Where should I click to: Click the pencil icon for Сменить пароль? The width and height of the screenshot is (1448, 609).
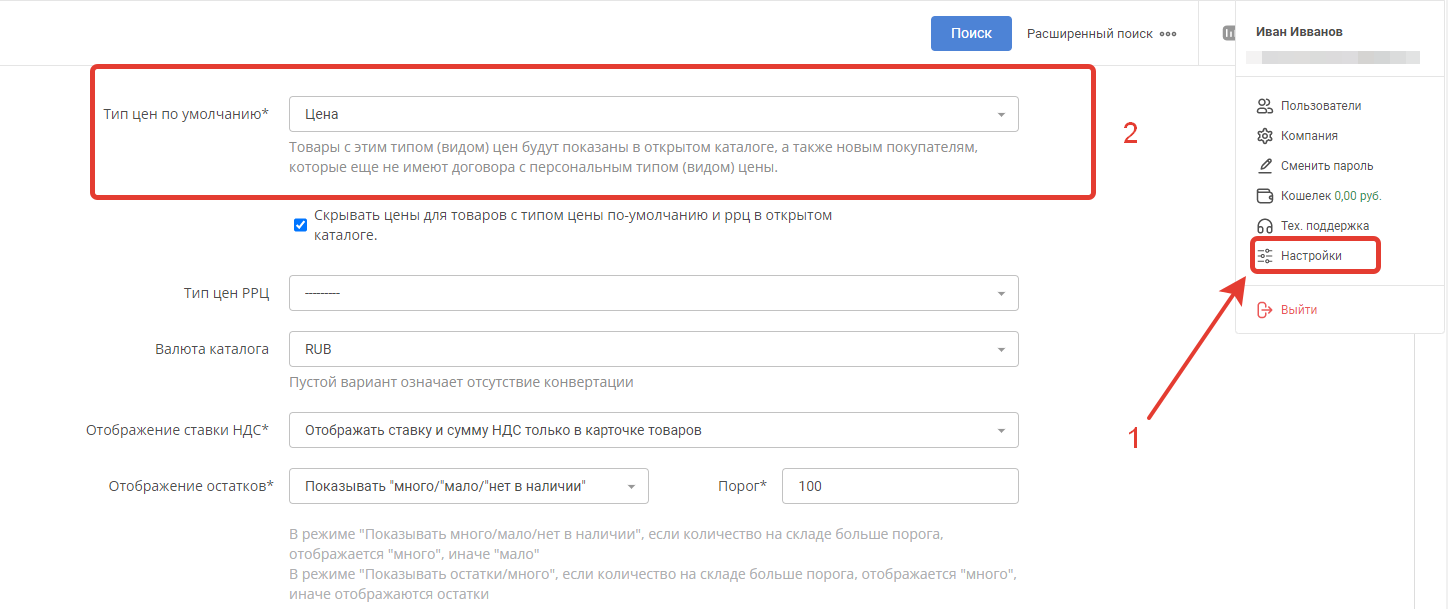(1265, 166)
